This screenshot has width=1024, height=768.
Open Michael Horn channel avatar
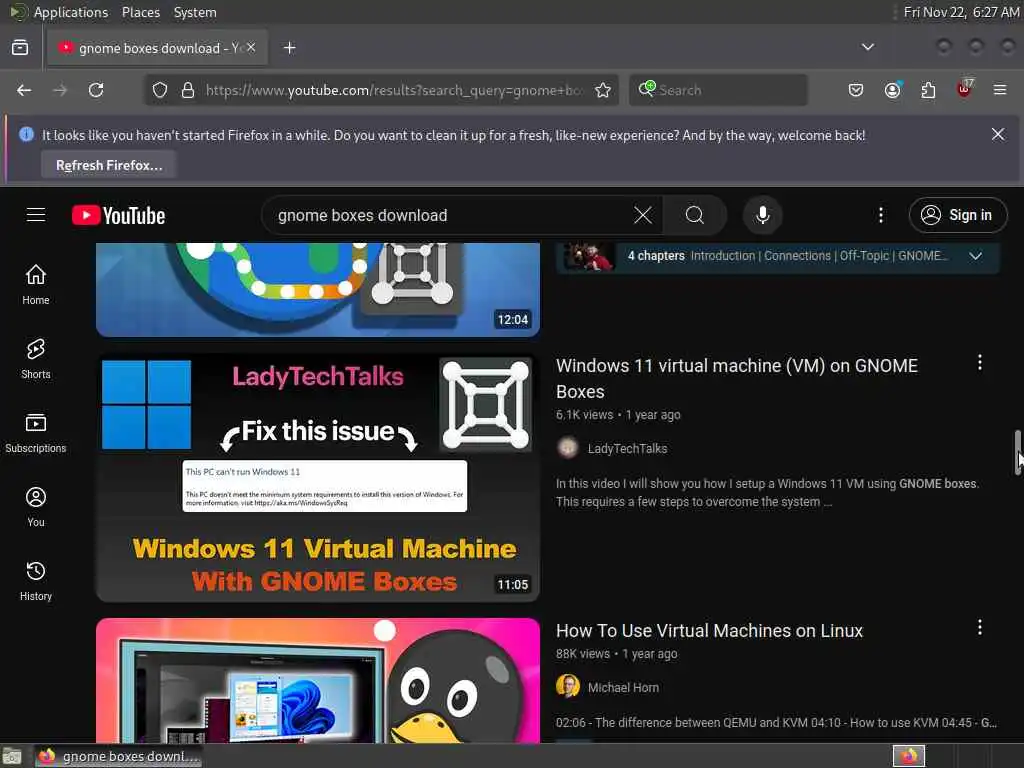click(568, 687)
